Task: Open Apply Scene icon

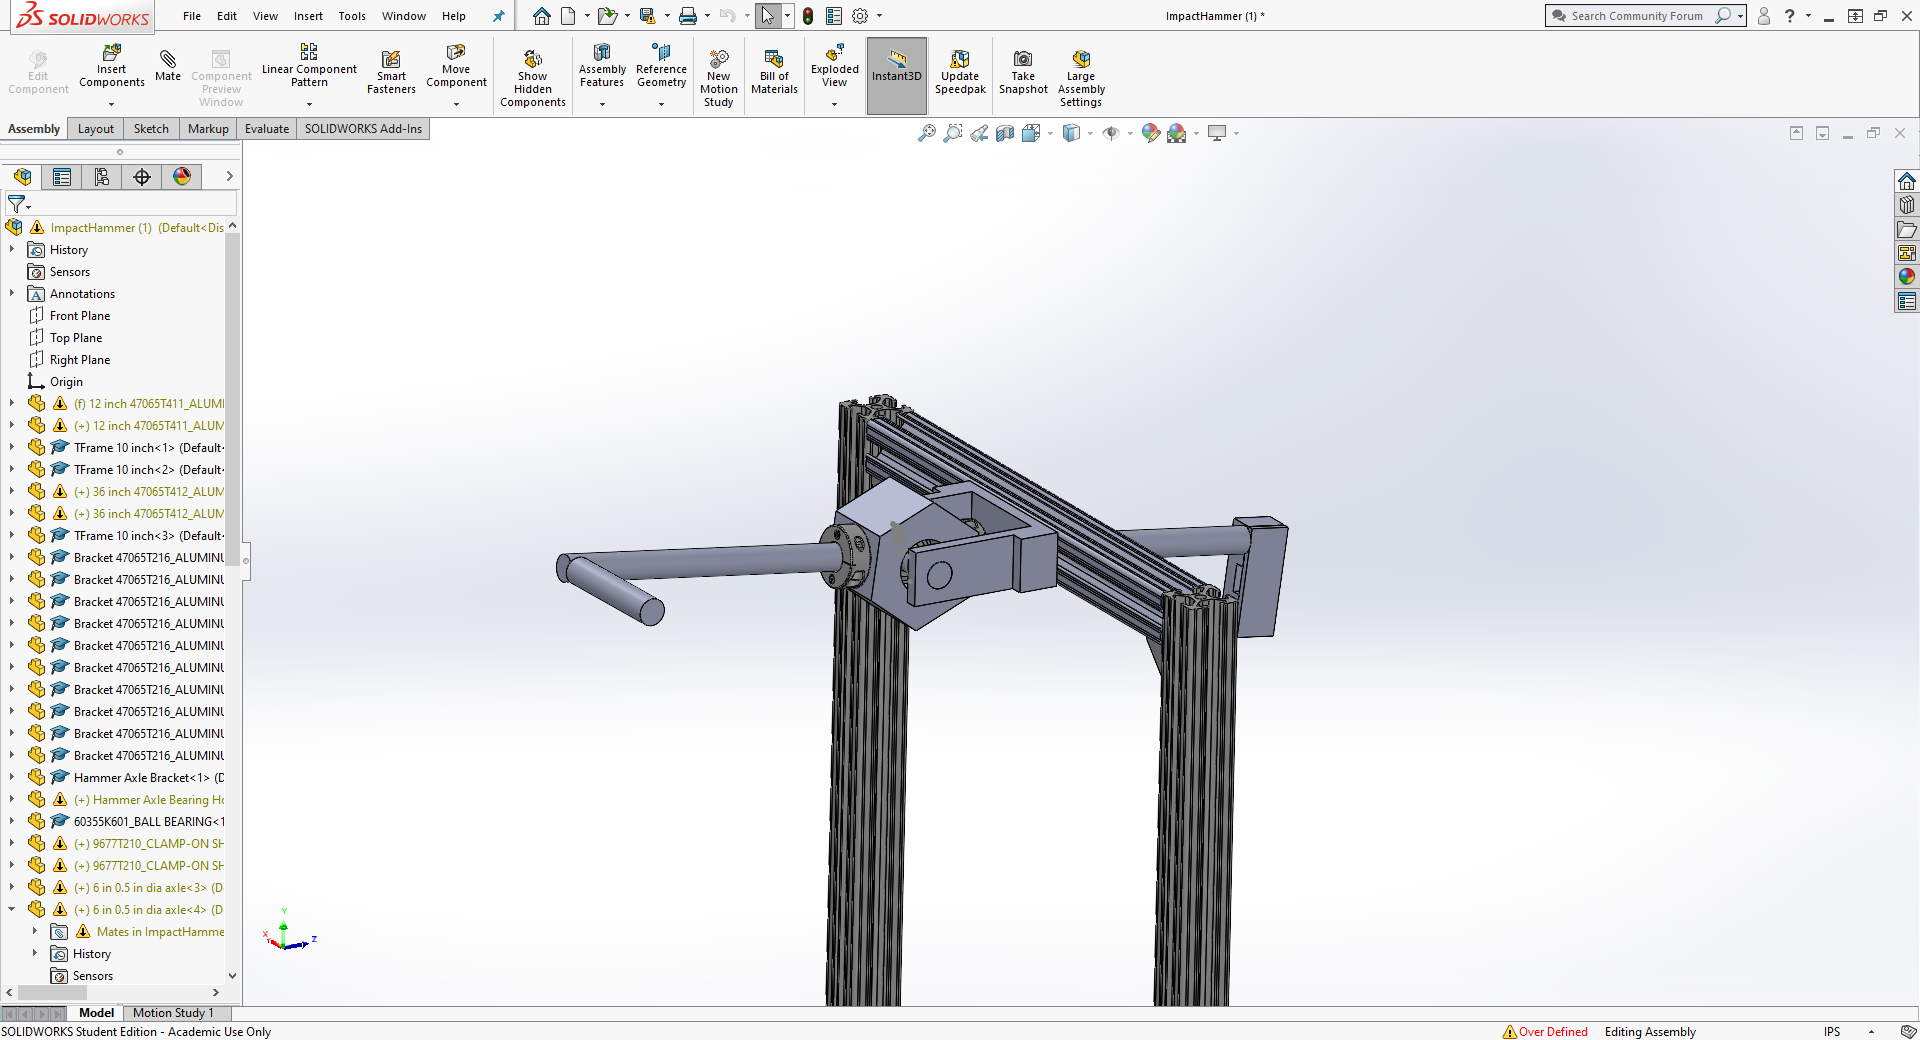Action: pyautogui.click(x=1176, y=133)
